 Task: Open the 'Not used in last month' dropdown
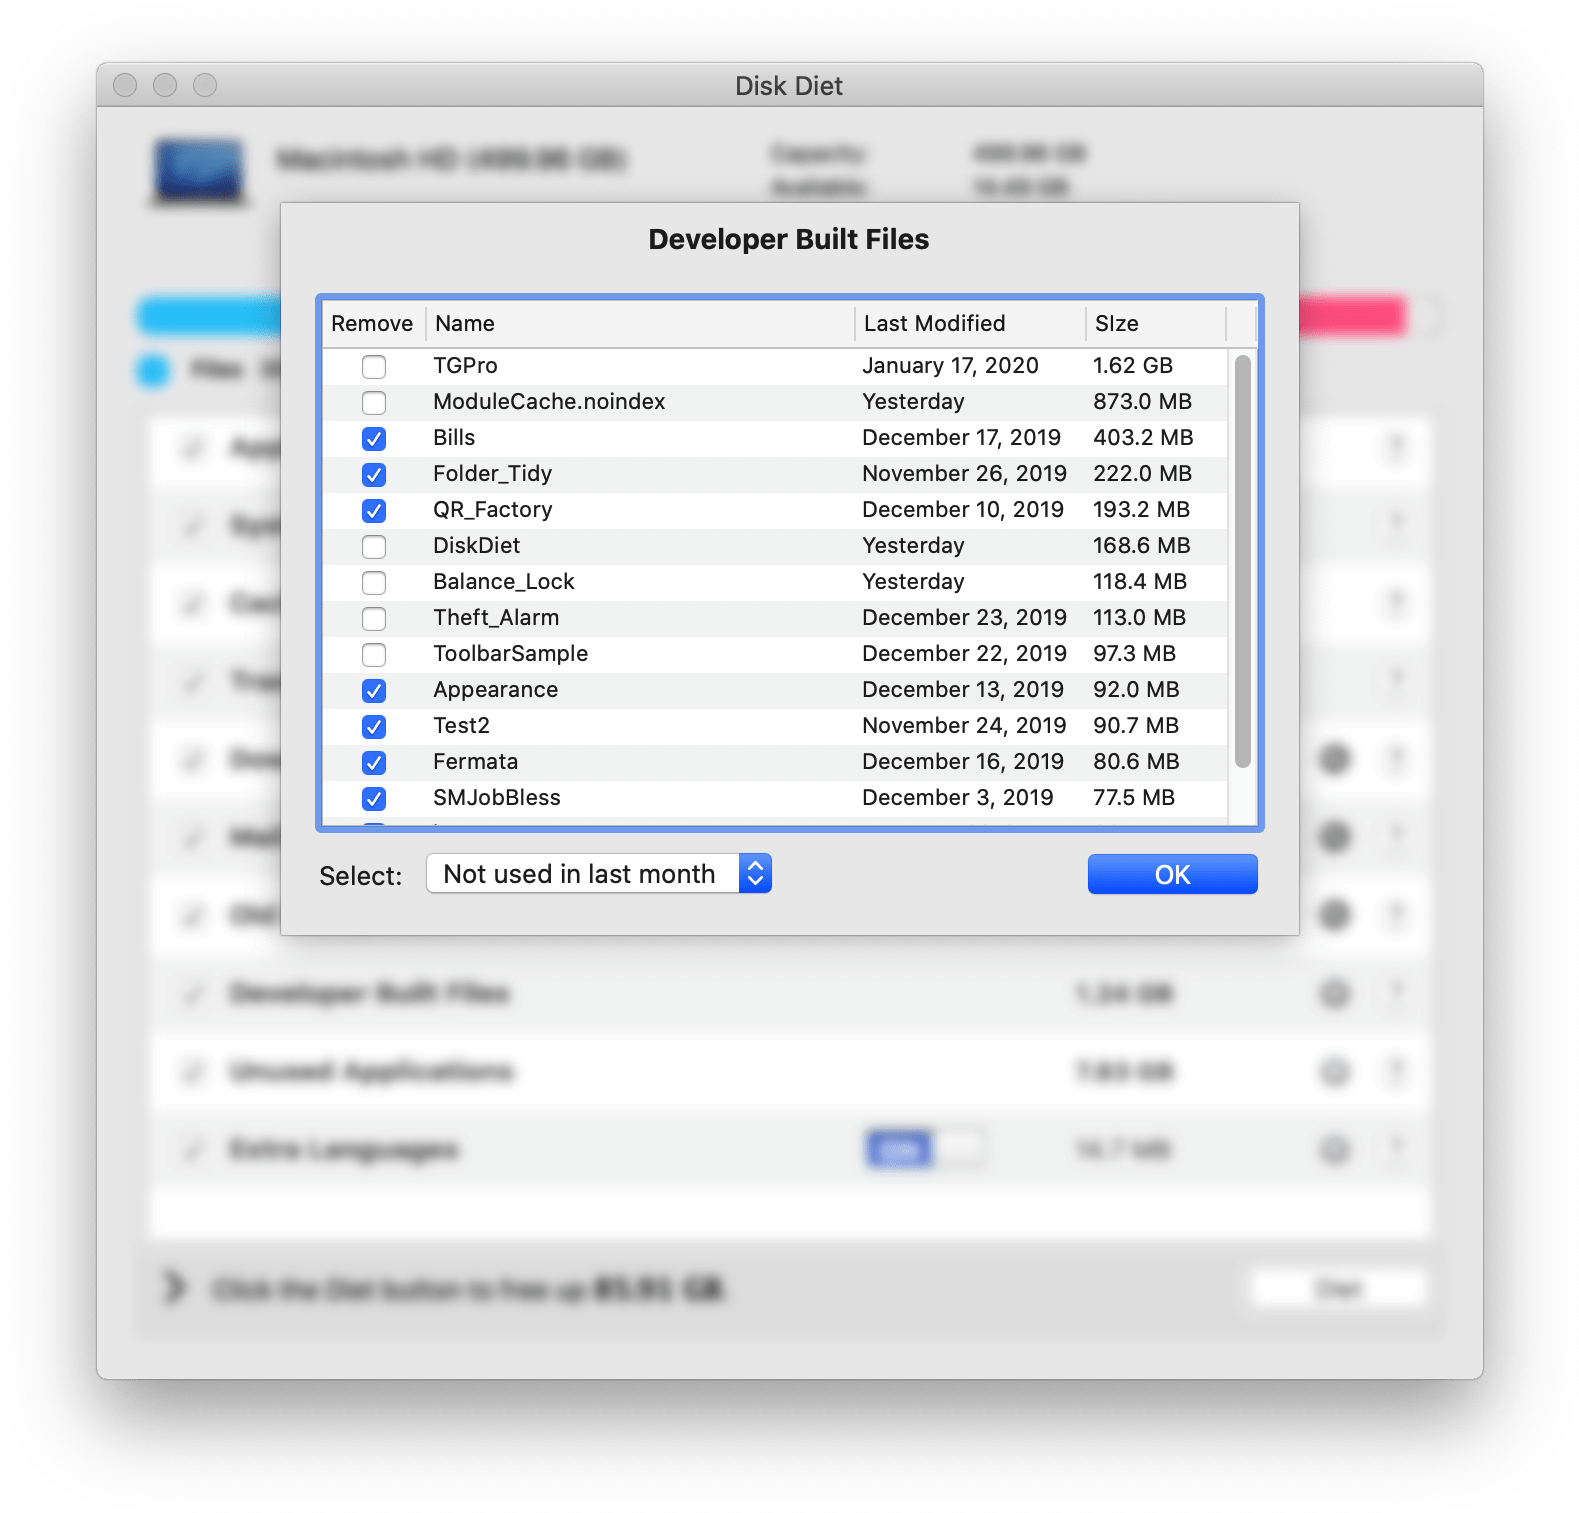[598, 874]
